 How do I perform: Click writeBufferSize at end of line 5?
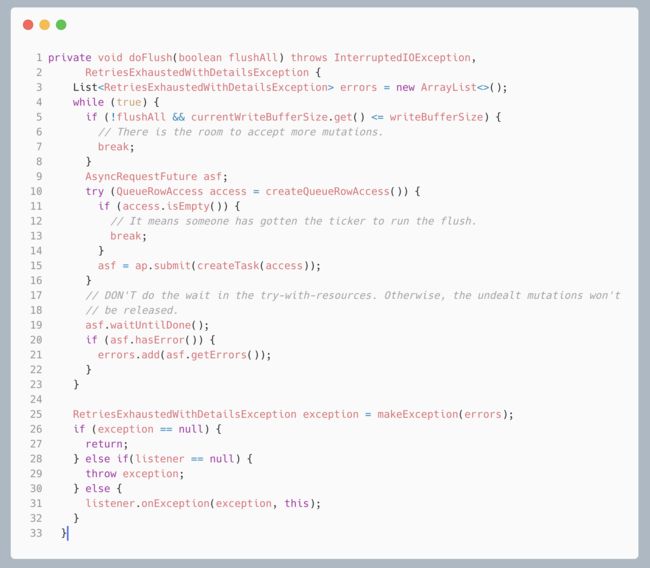pyautogui.click(x=436, y=117)
